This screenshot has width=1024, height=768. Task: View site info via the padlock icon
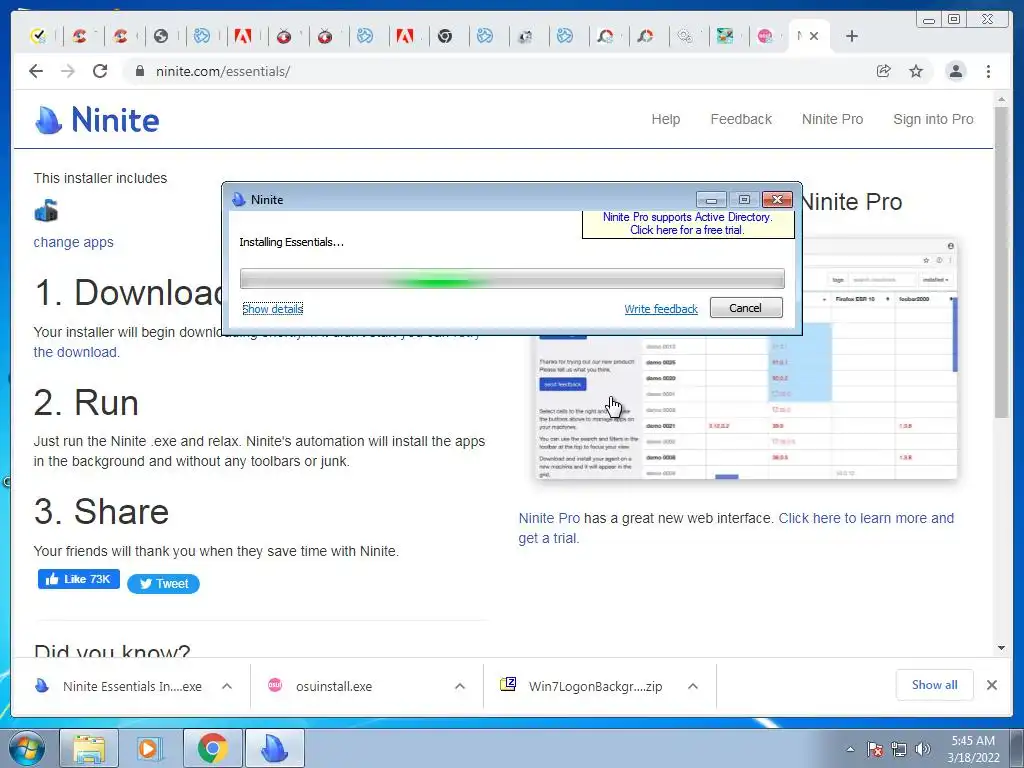coord(139,71)
